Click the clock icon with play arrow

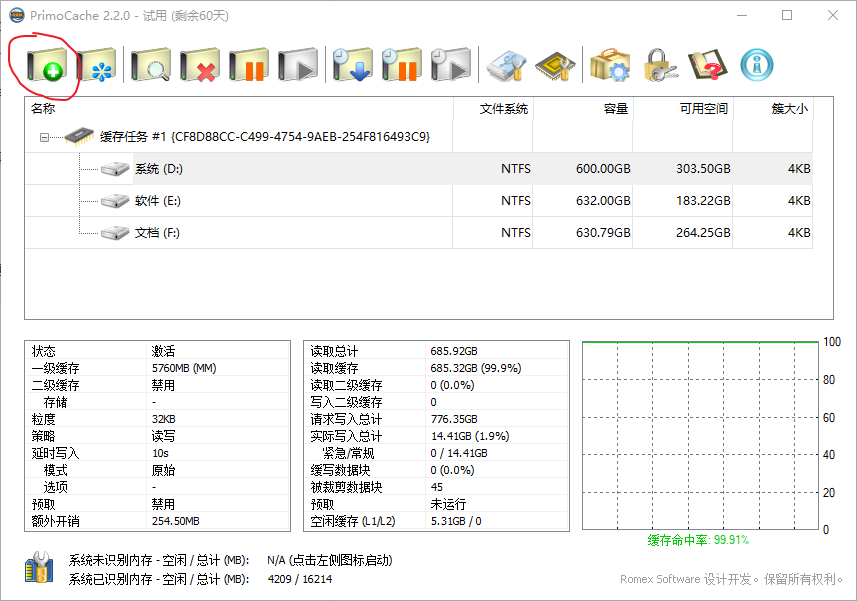coord(451,67)
